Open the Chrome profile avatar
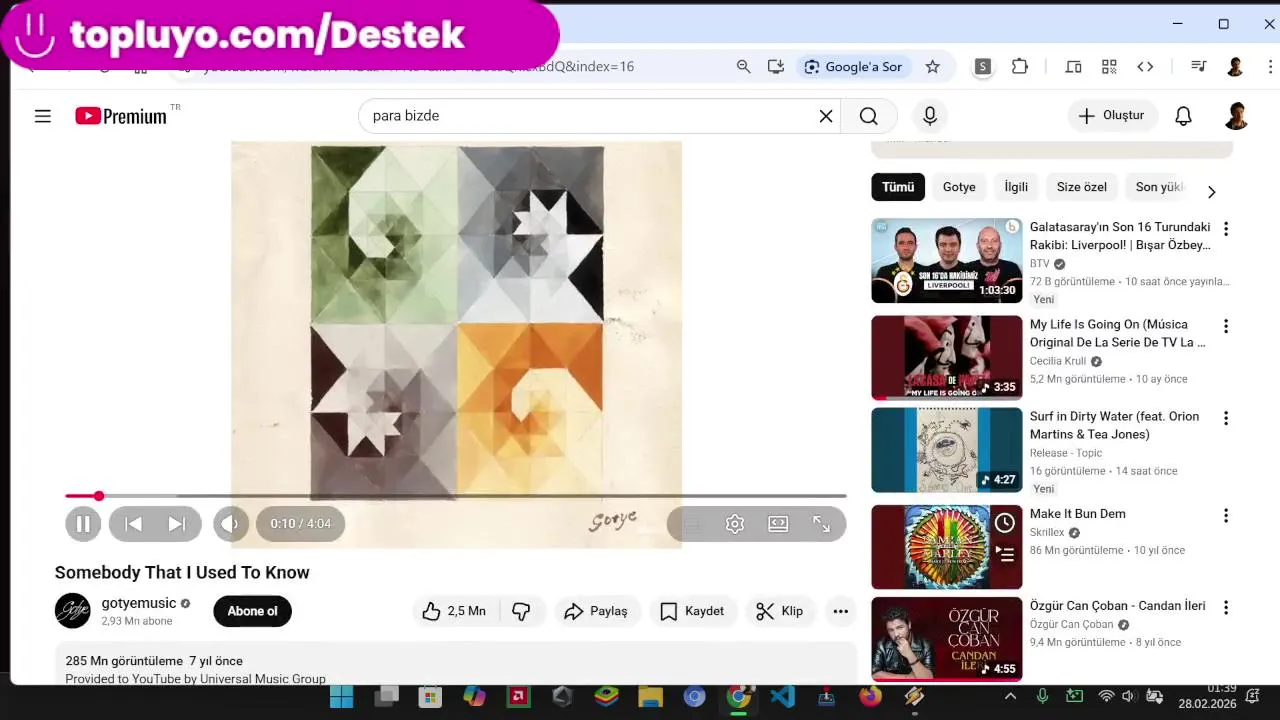Image resolution: width=1280 pixels, height=720 pixels. pyautogui.click(x=1235, y=66)
